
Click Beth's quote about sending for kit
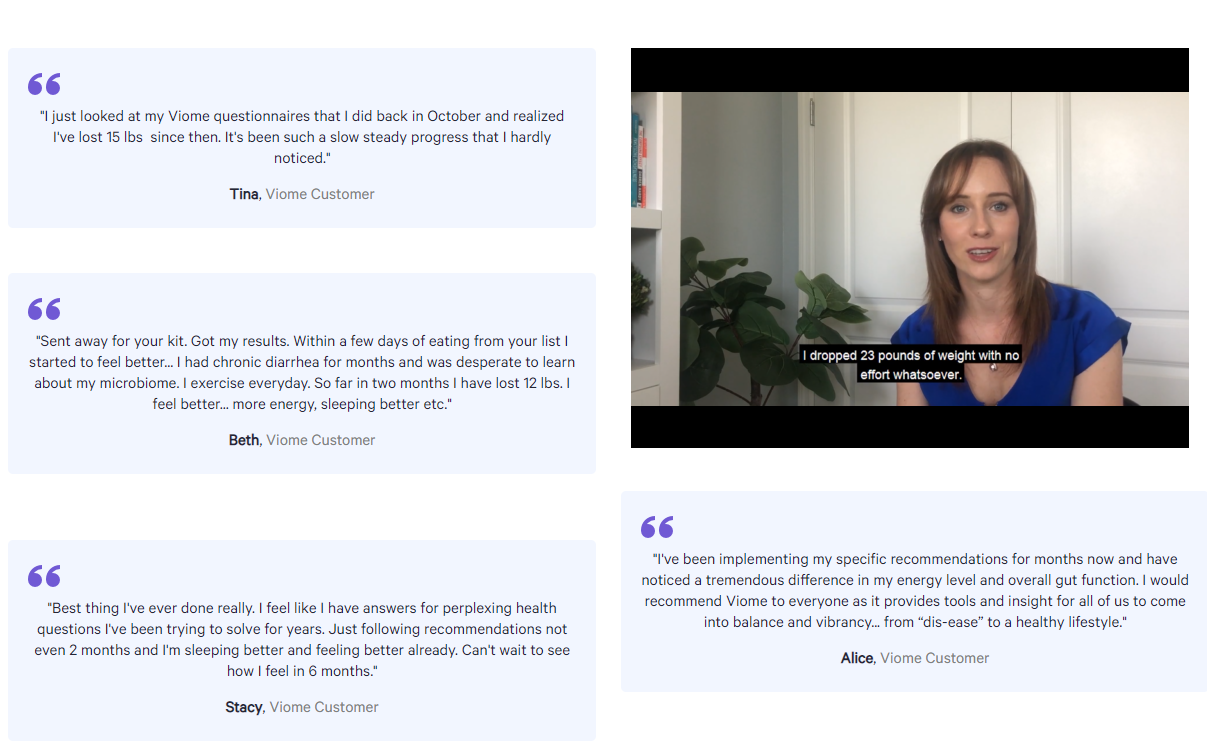[x=302, y=372]
